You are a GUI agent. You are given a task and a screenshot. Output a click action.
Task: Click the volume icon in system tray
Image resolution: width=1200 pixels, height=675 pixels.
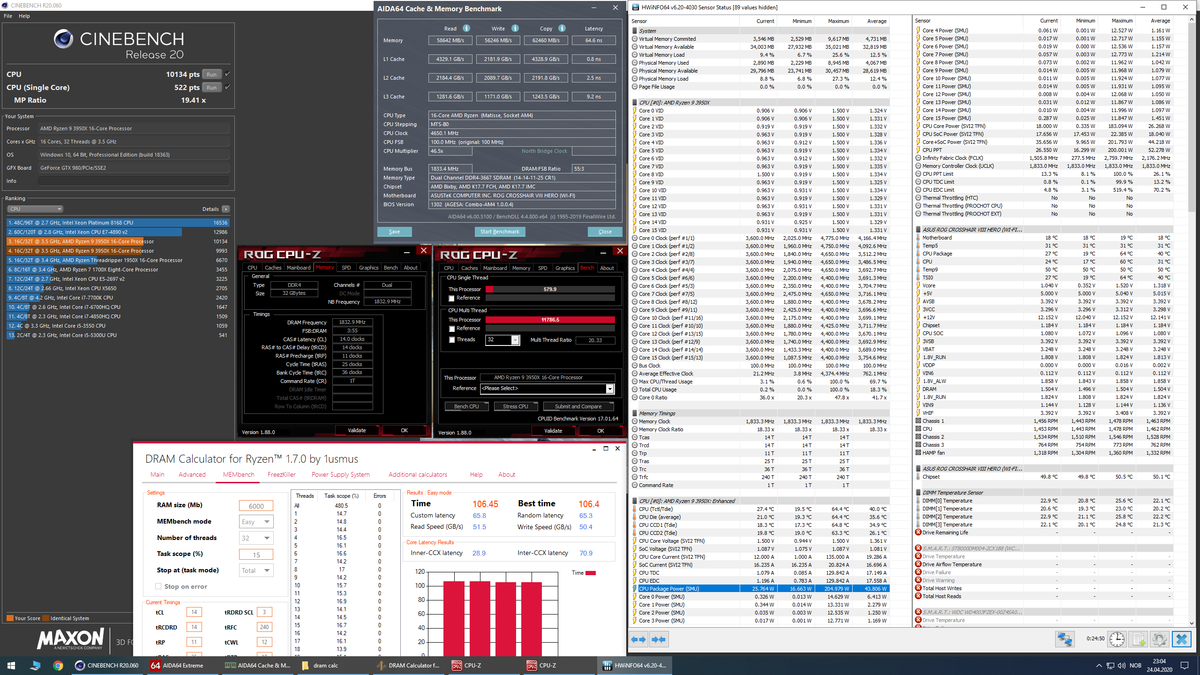tap(1123, 665)
